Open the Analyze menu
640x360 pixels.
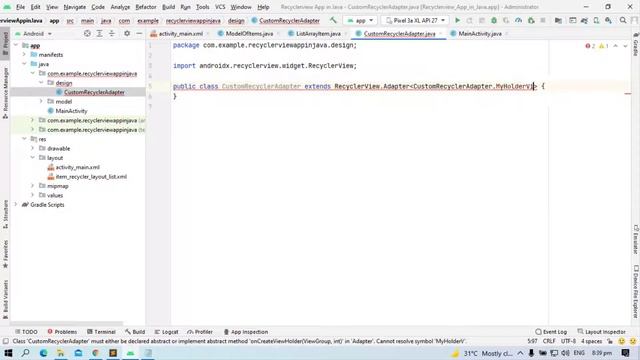(120, 7)
